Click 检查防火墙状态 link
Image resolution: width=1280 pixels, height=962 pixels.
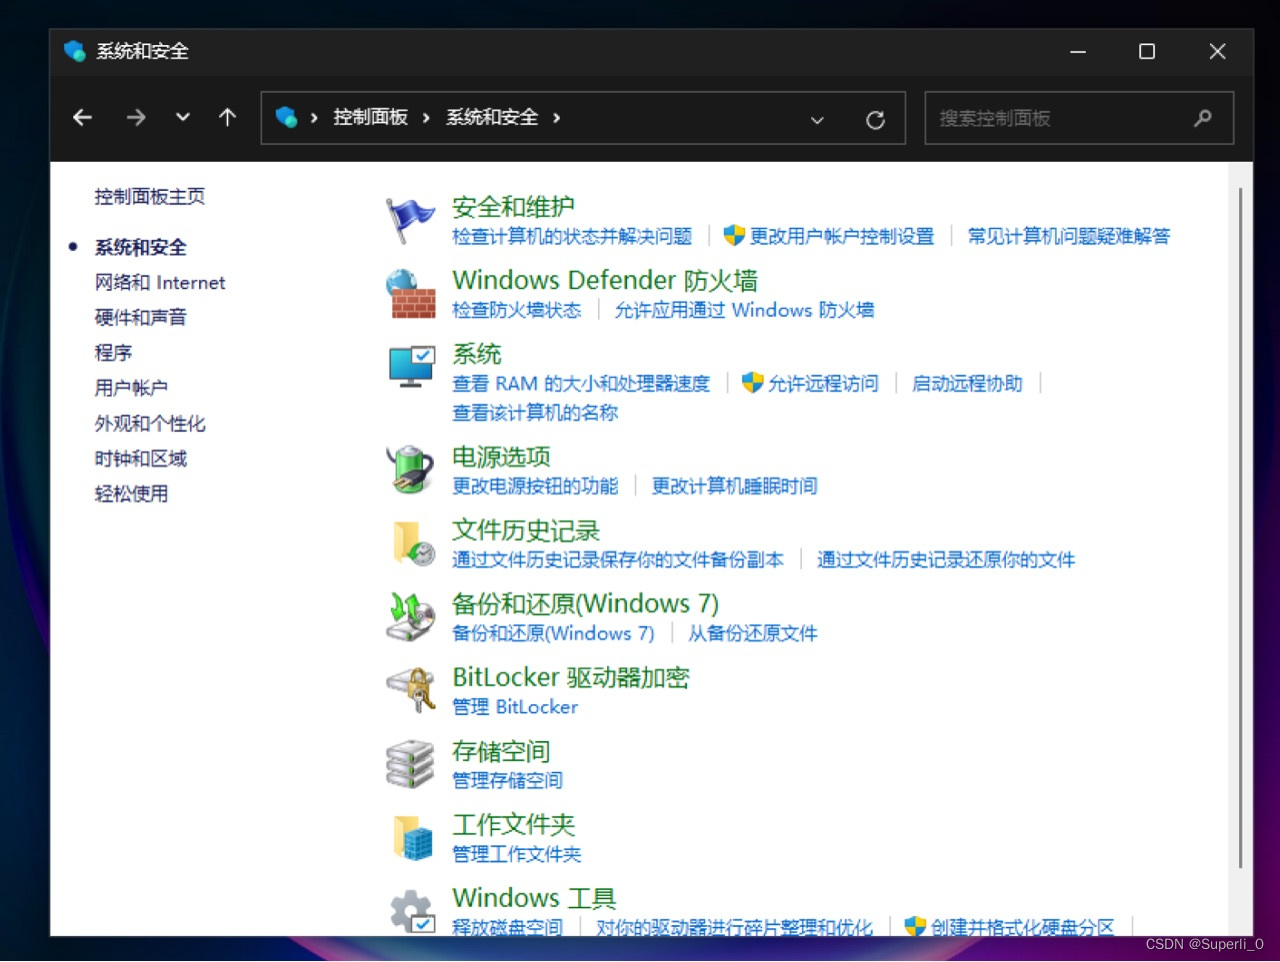tap(516, 310)
